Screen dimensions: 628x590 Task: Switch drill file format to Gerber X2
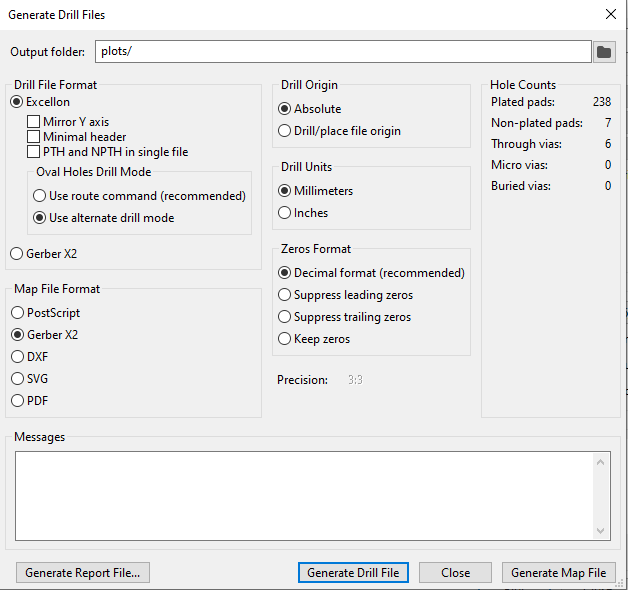(x=44, y=254)
